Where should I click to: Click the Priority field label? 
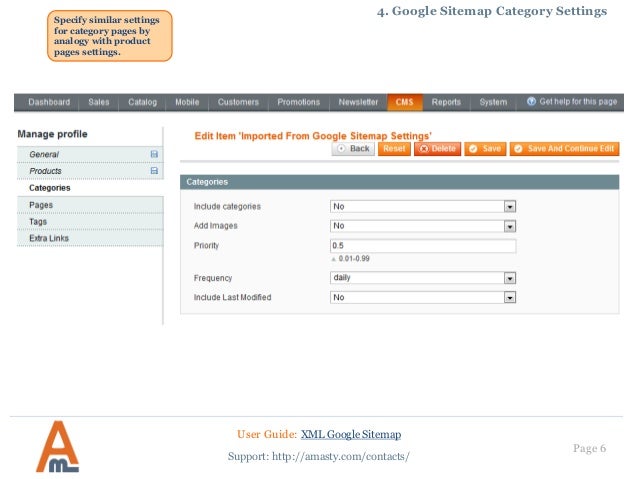206,246
